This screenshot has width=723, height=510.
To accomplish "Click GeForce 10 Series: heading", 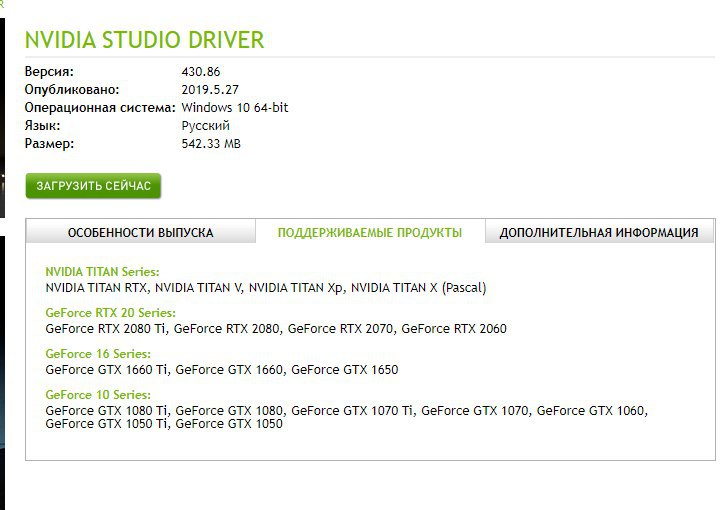I will coord(98,395).
